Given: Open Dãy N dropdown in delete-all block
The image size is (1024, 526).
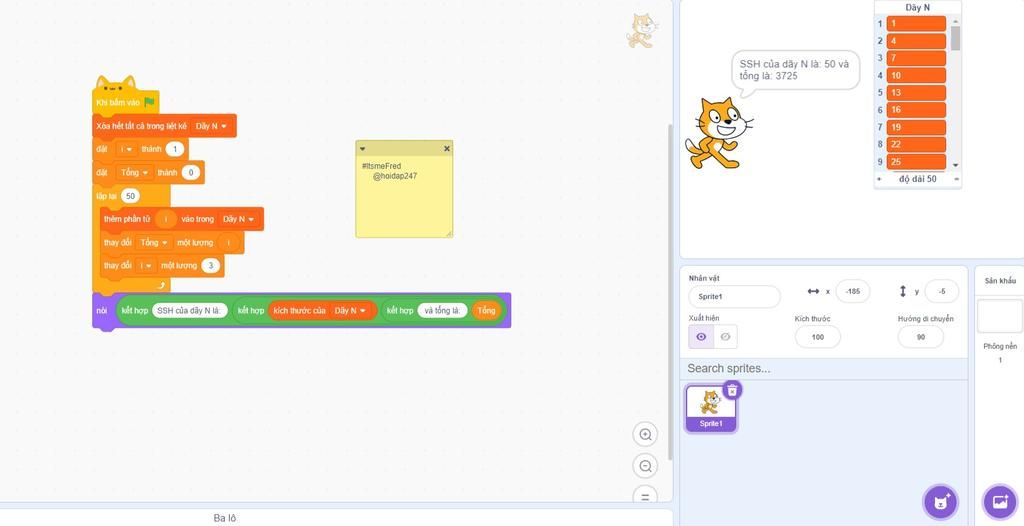Looking at the screenshot, I should tap(211, 125).
